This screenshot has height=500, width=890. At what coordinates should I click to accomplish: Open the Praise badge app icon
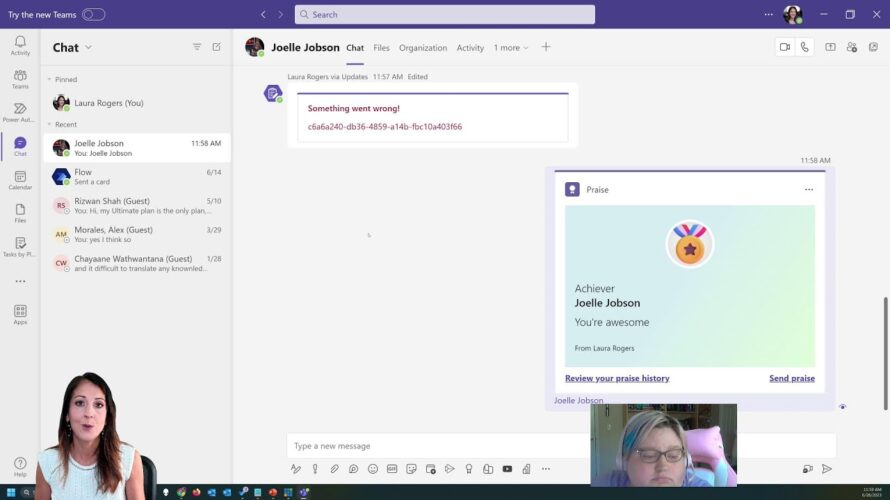tap(469, 469)
